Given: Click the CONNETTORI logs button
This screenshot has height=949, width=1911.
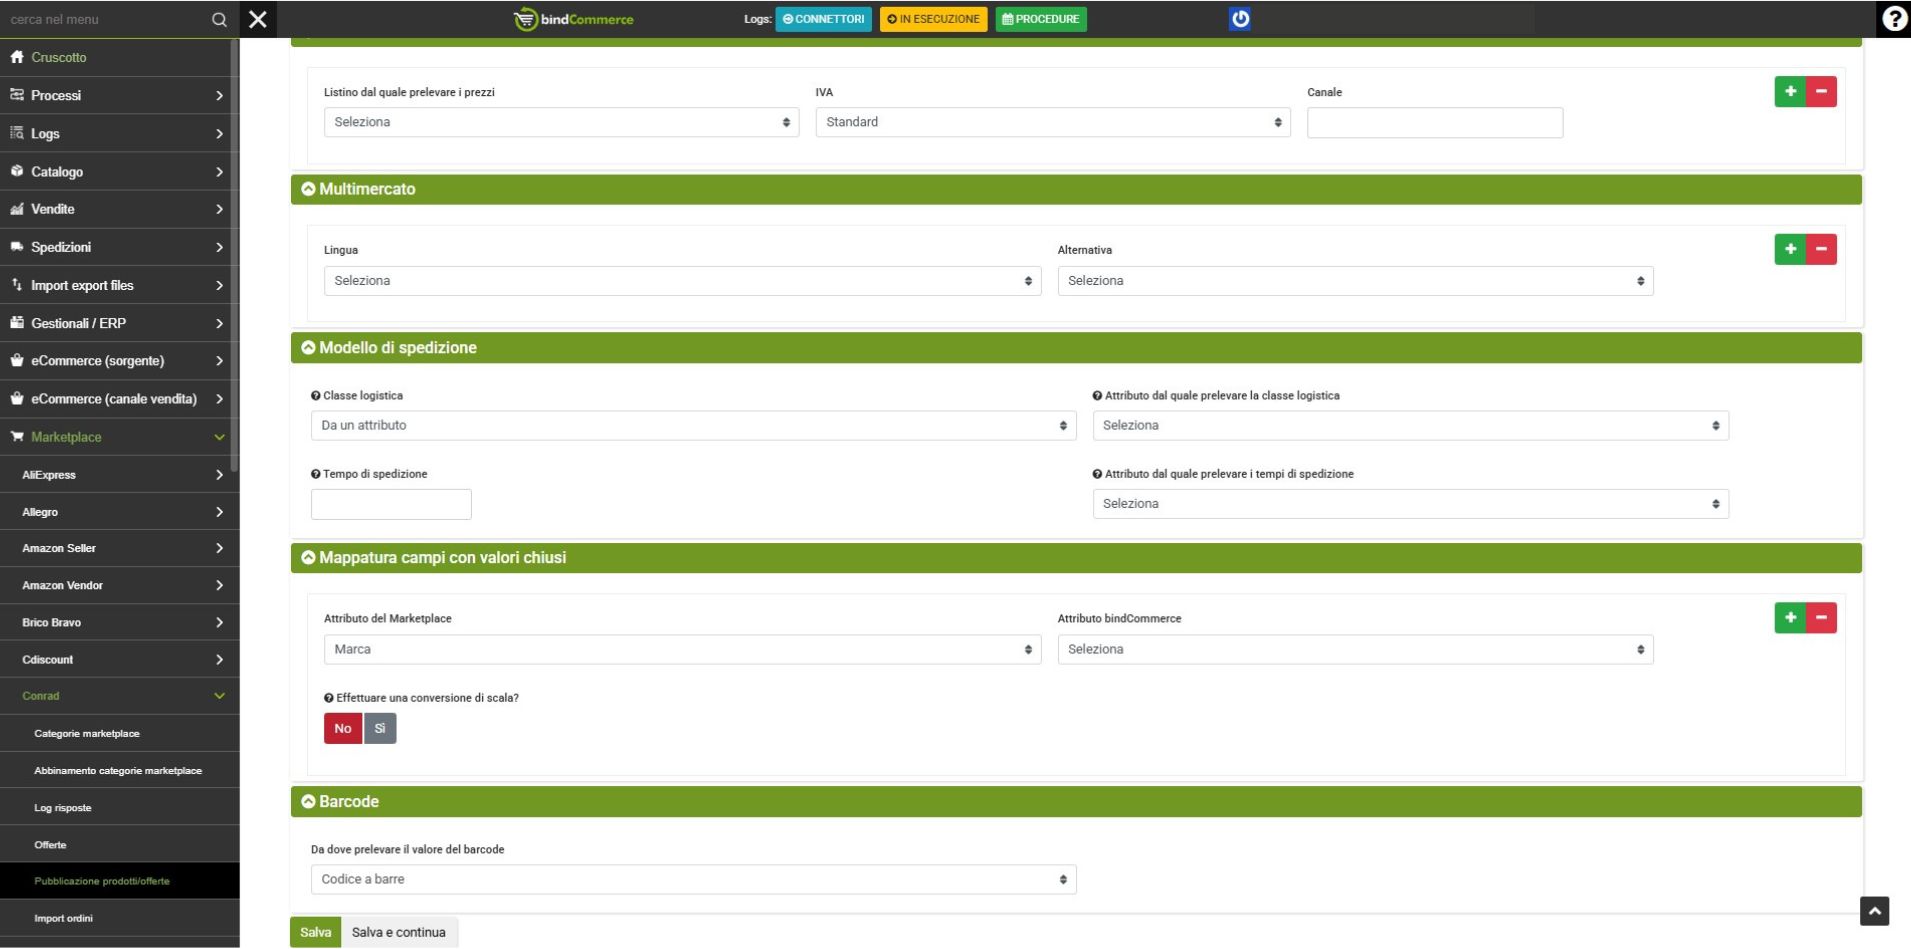Looking at the screenshot, I should (x=823, y=19).
